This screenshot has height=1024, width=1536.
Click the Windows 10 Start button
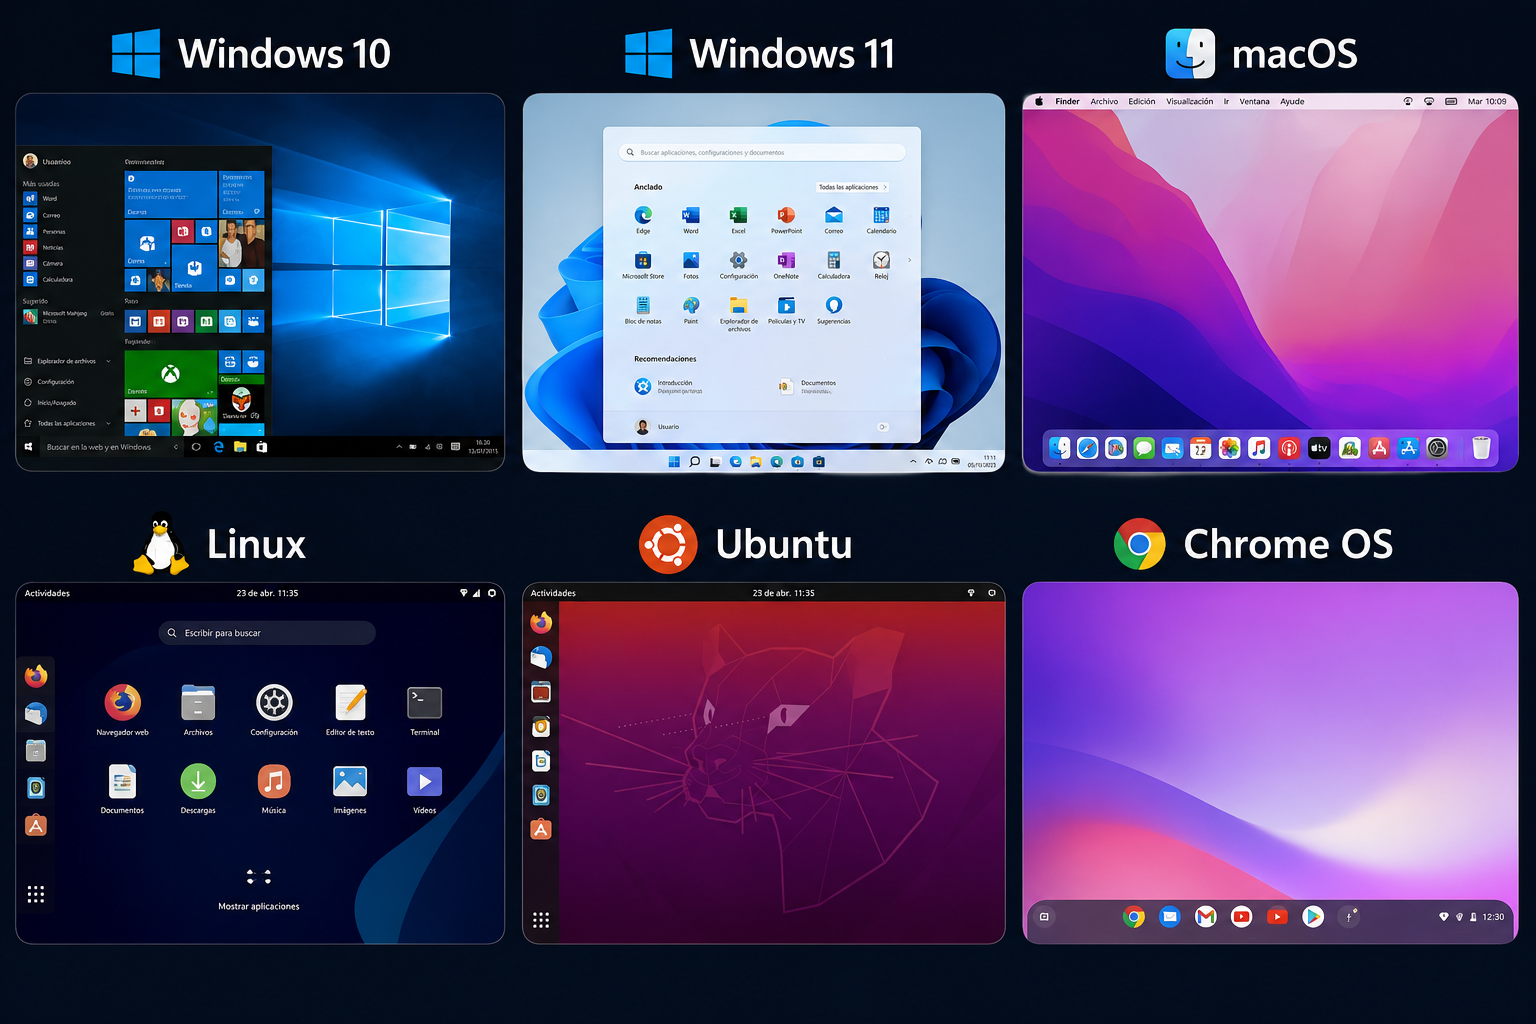click(x=29, y=447)
